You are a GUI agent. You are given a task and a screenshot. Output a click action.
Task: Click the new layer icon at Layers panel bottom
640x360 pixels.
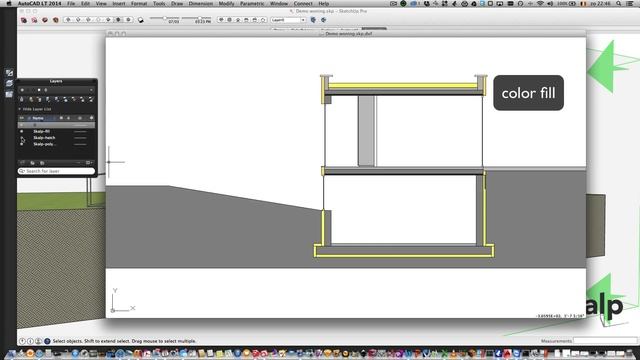click(22, 163)
